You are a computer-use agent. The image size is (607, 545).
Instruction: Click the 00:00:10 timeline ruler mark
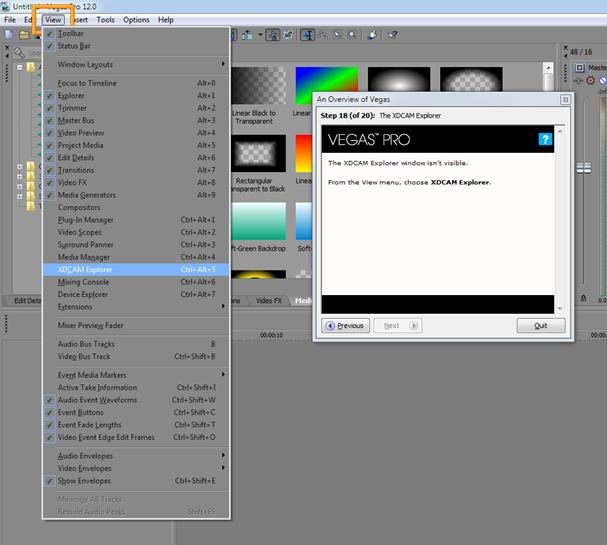click(271, 335)
